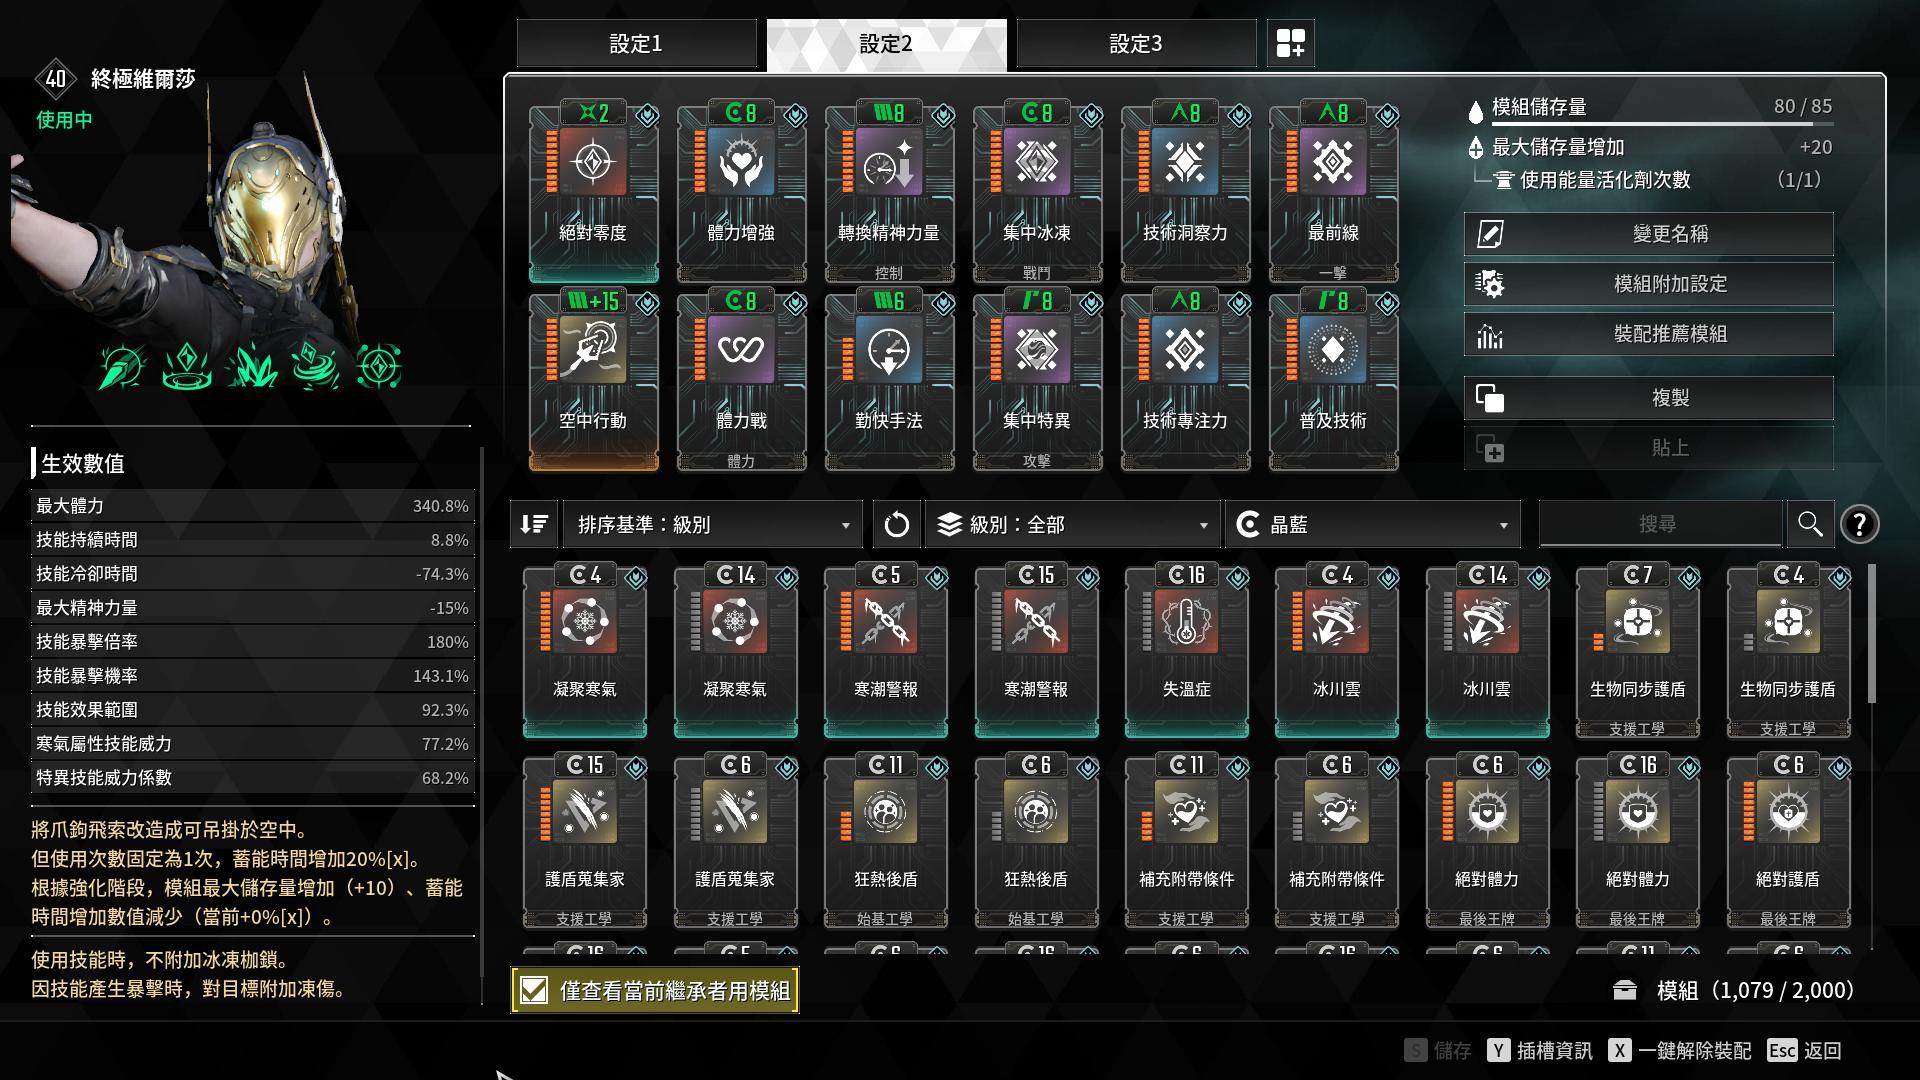Image resolution: width=1920 pixels, height=1080 pixels.
Task: Focus the 搜尋 search input field
Action: tap(1660, 524)
